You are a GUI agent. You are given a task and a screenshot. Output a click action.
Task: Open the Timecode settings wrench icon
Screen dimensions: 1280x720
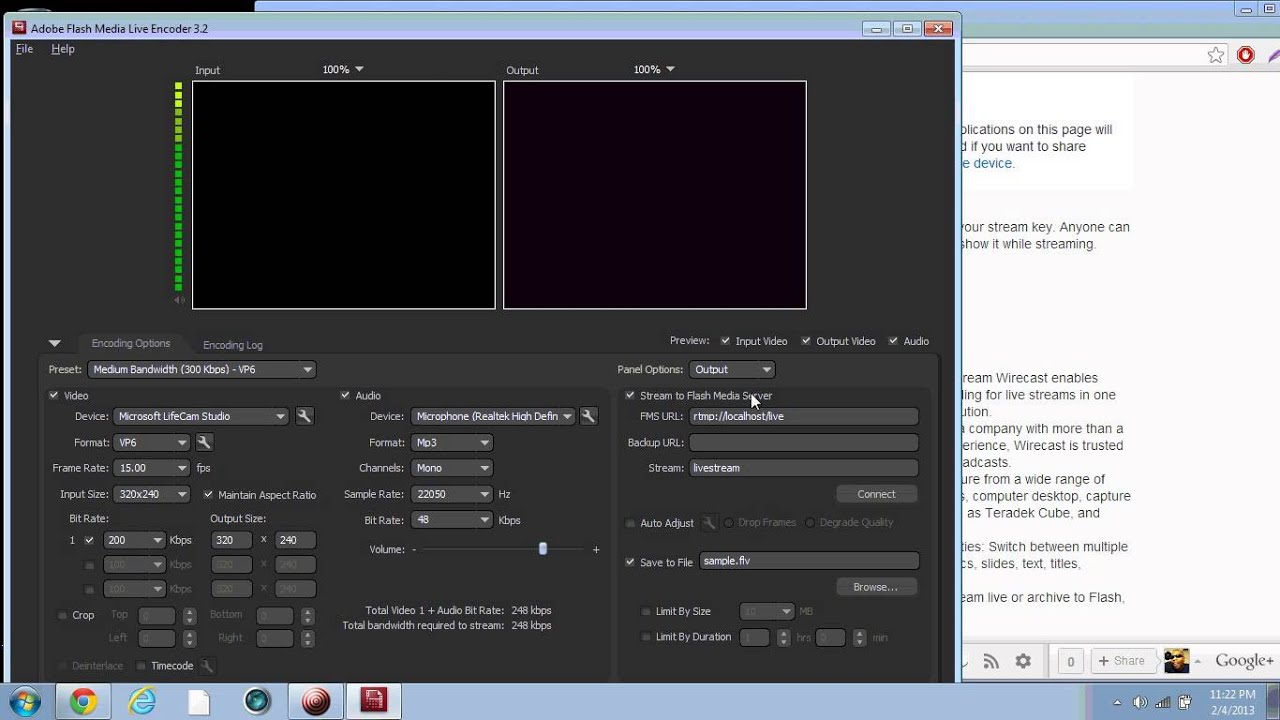(x=207, y=666)
